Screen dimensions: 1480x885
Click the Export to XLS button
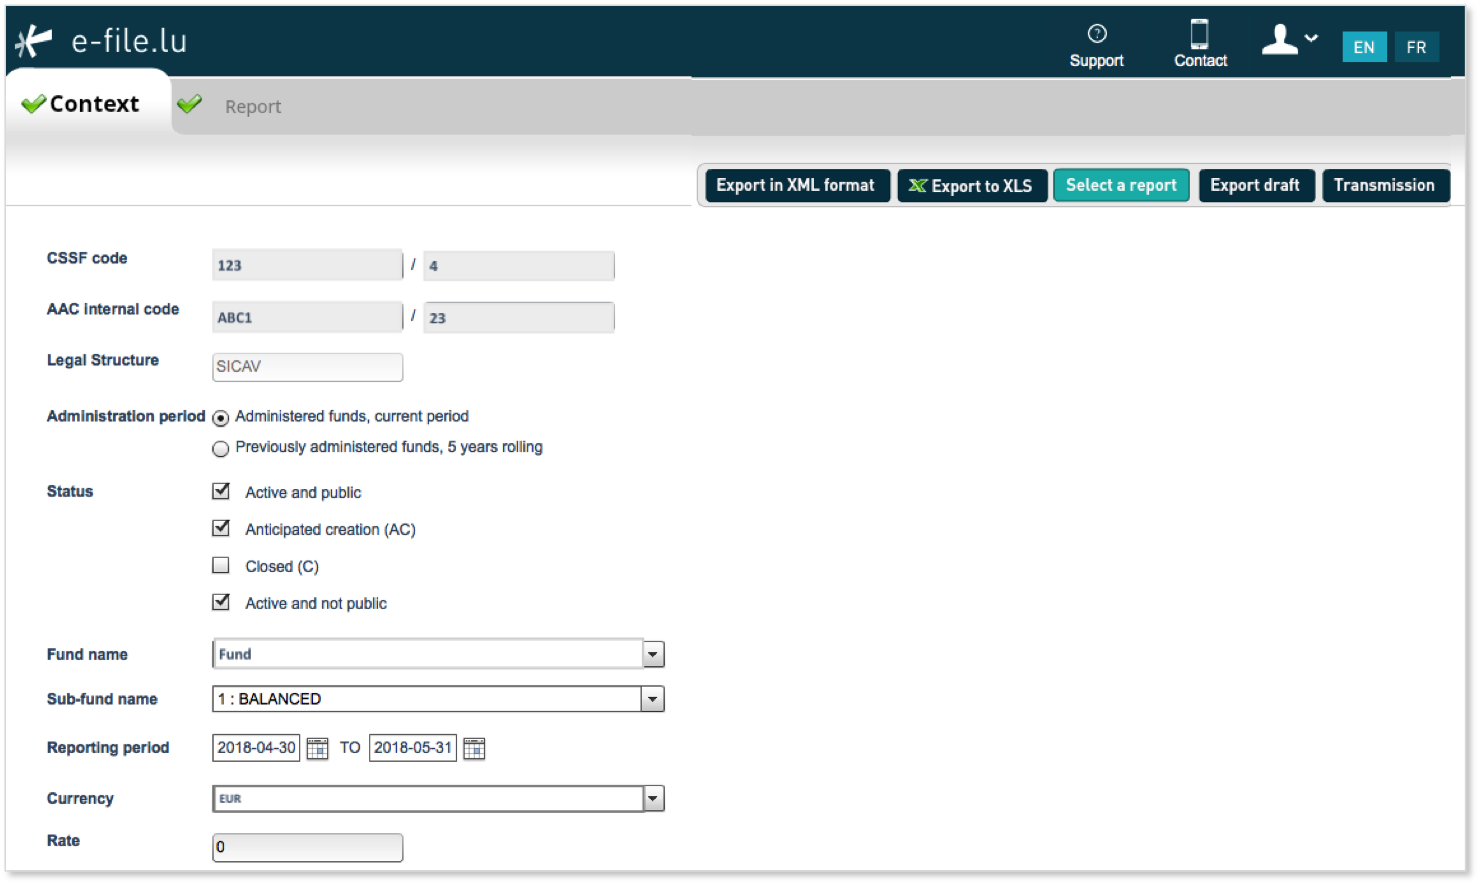pos(972,186)
